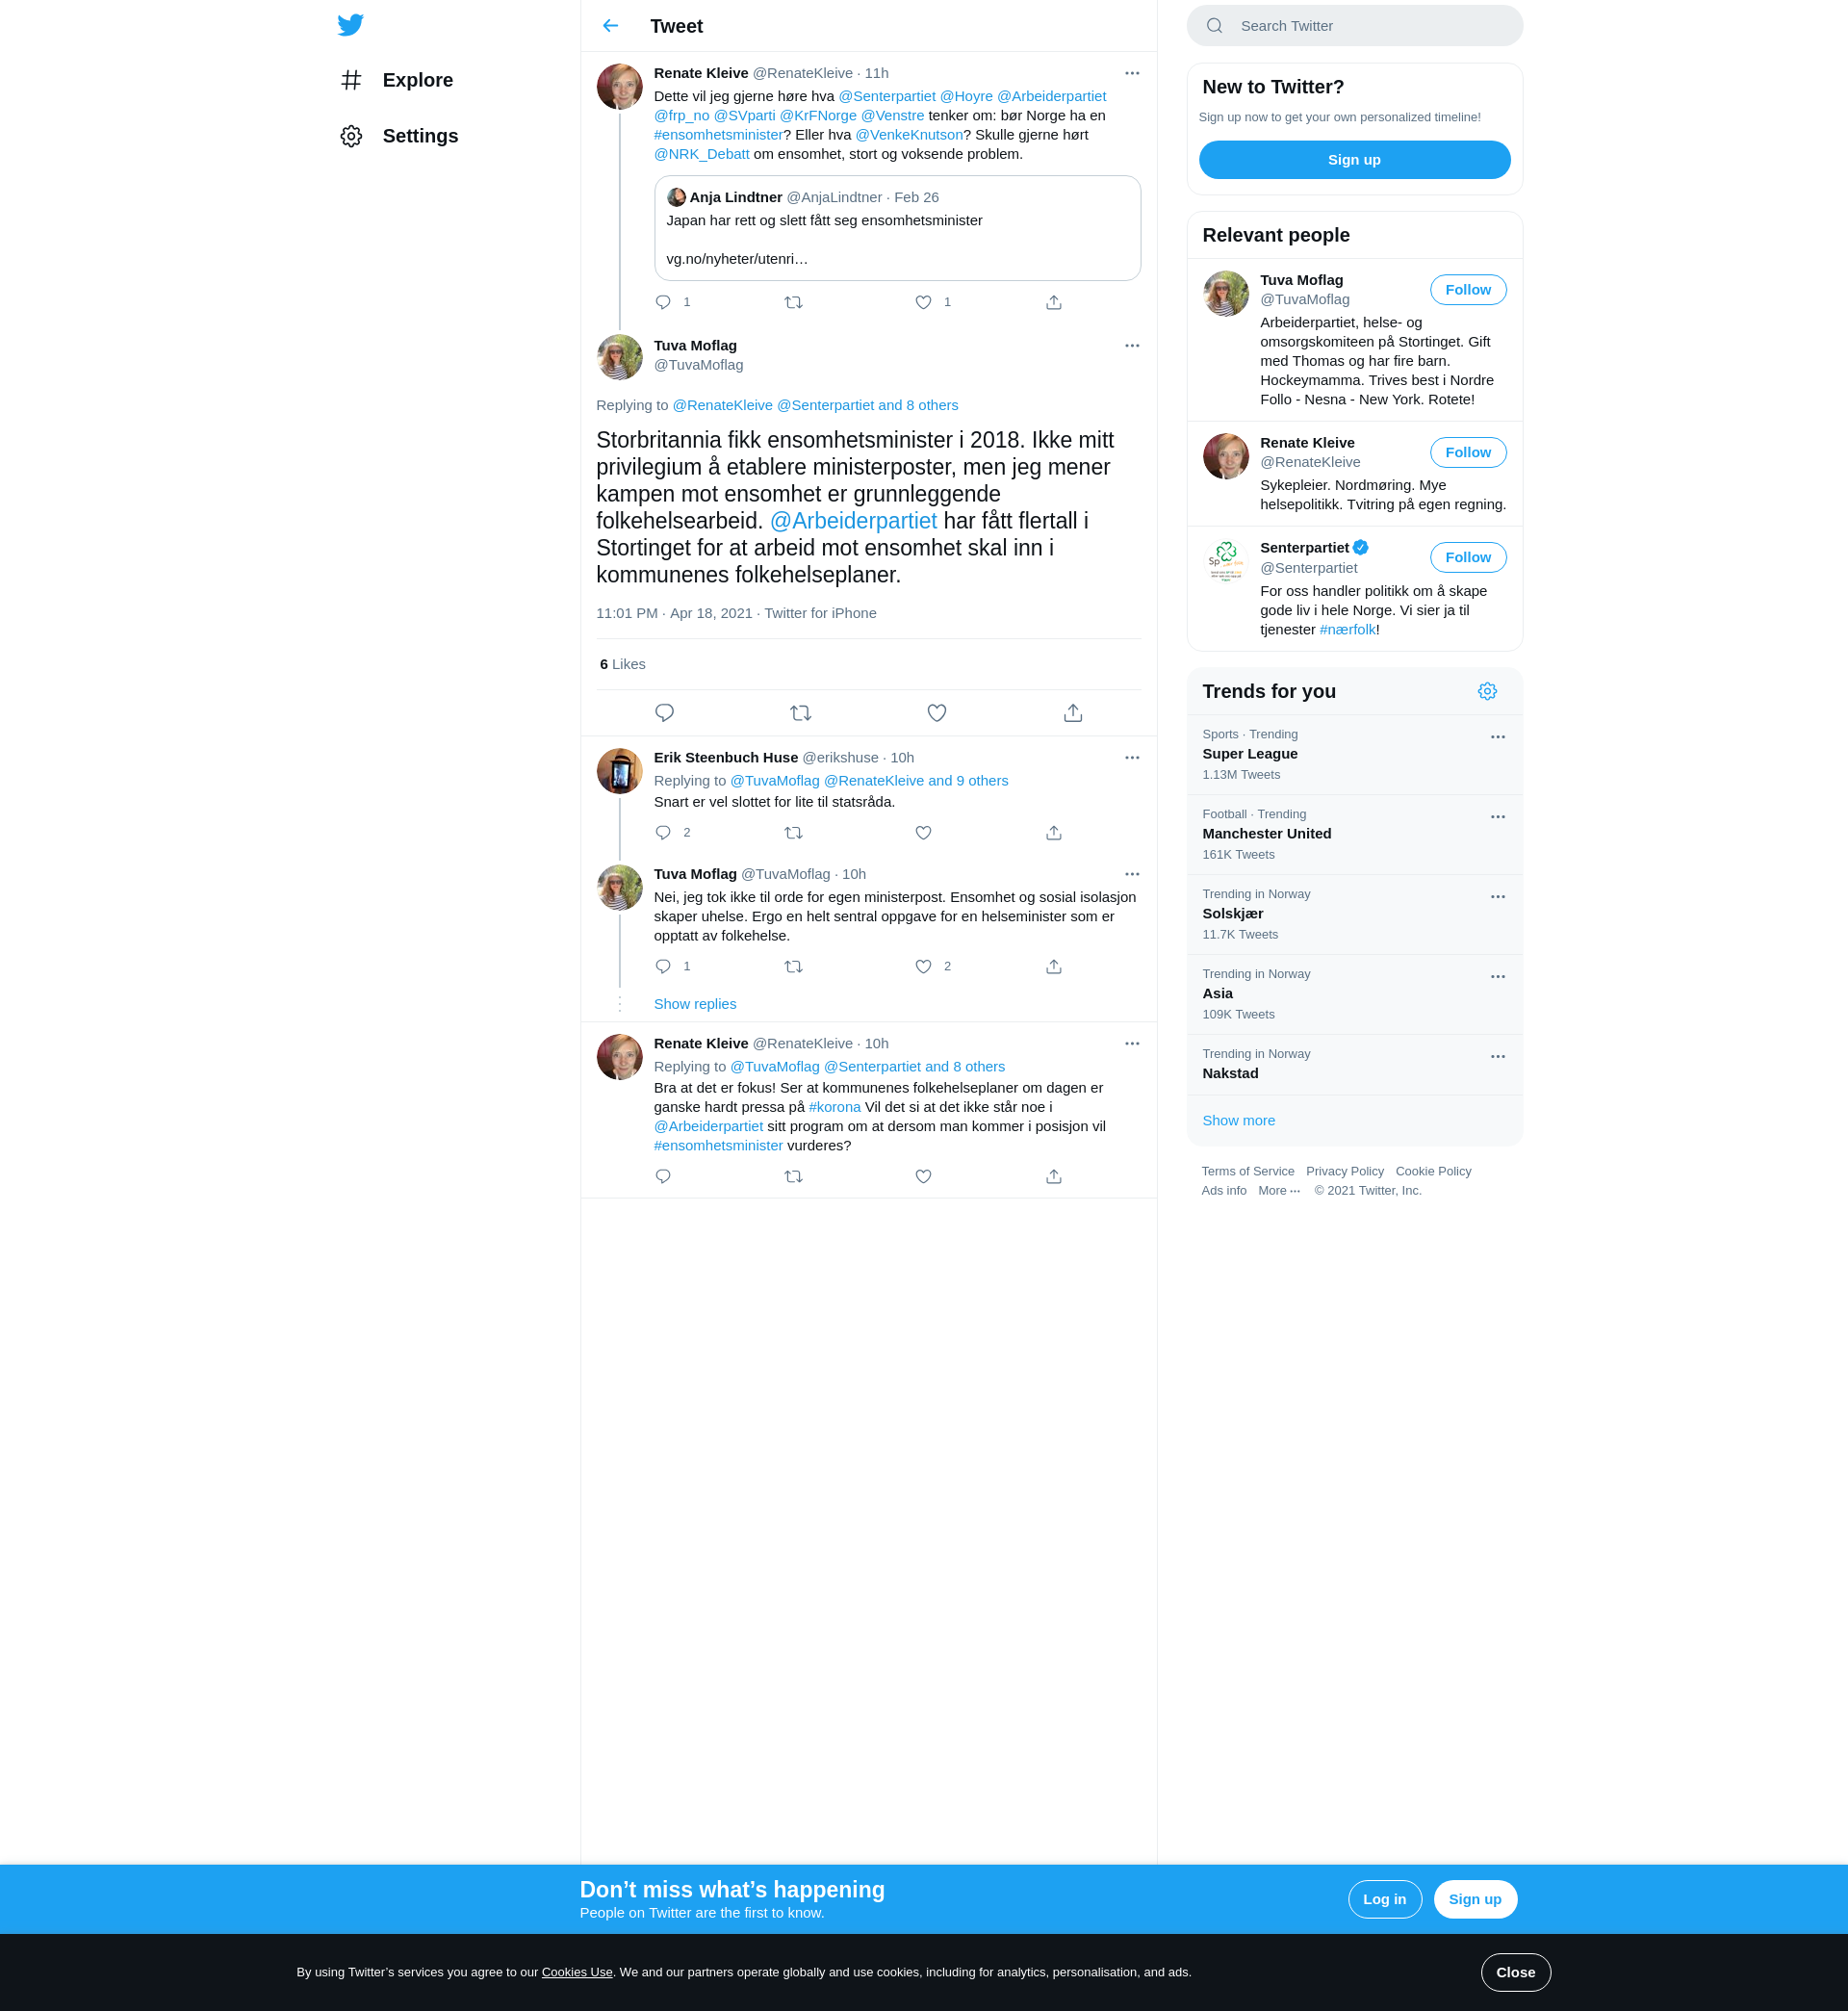
Task: Open Ads info footer link
Action: coord(1224,1191)
